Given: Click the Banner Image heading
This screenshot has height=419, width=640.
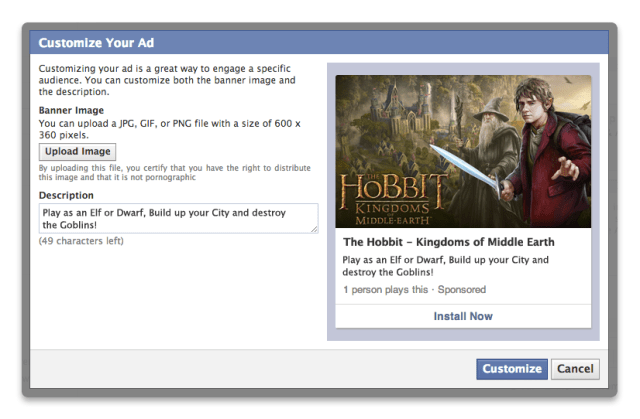Looking at the screenshot, I should coord(71,110).
